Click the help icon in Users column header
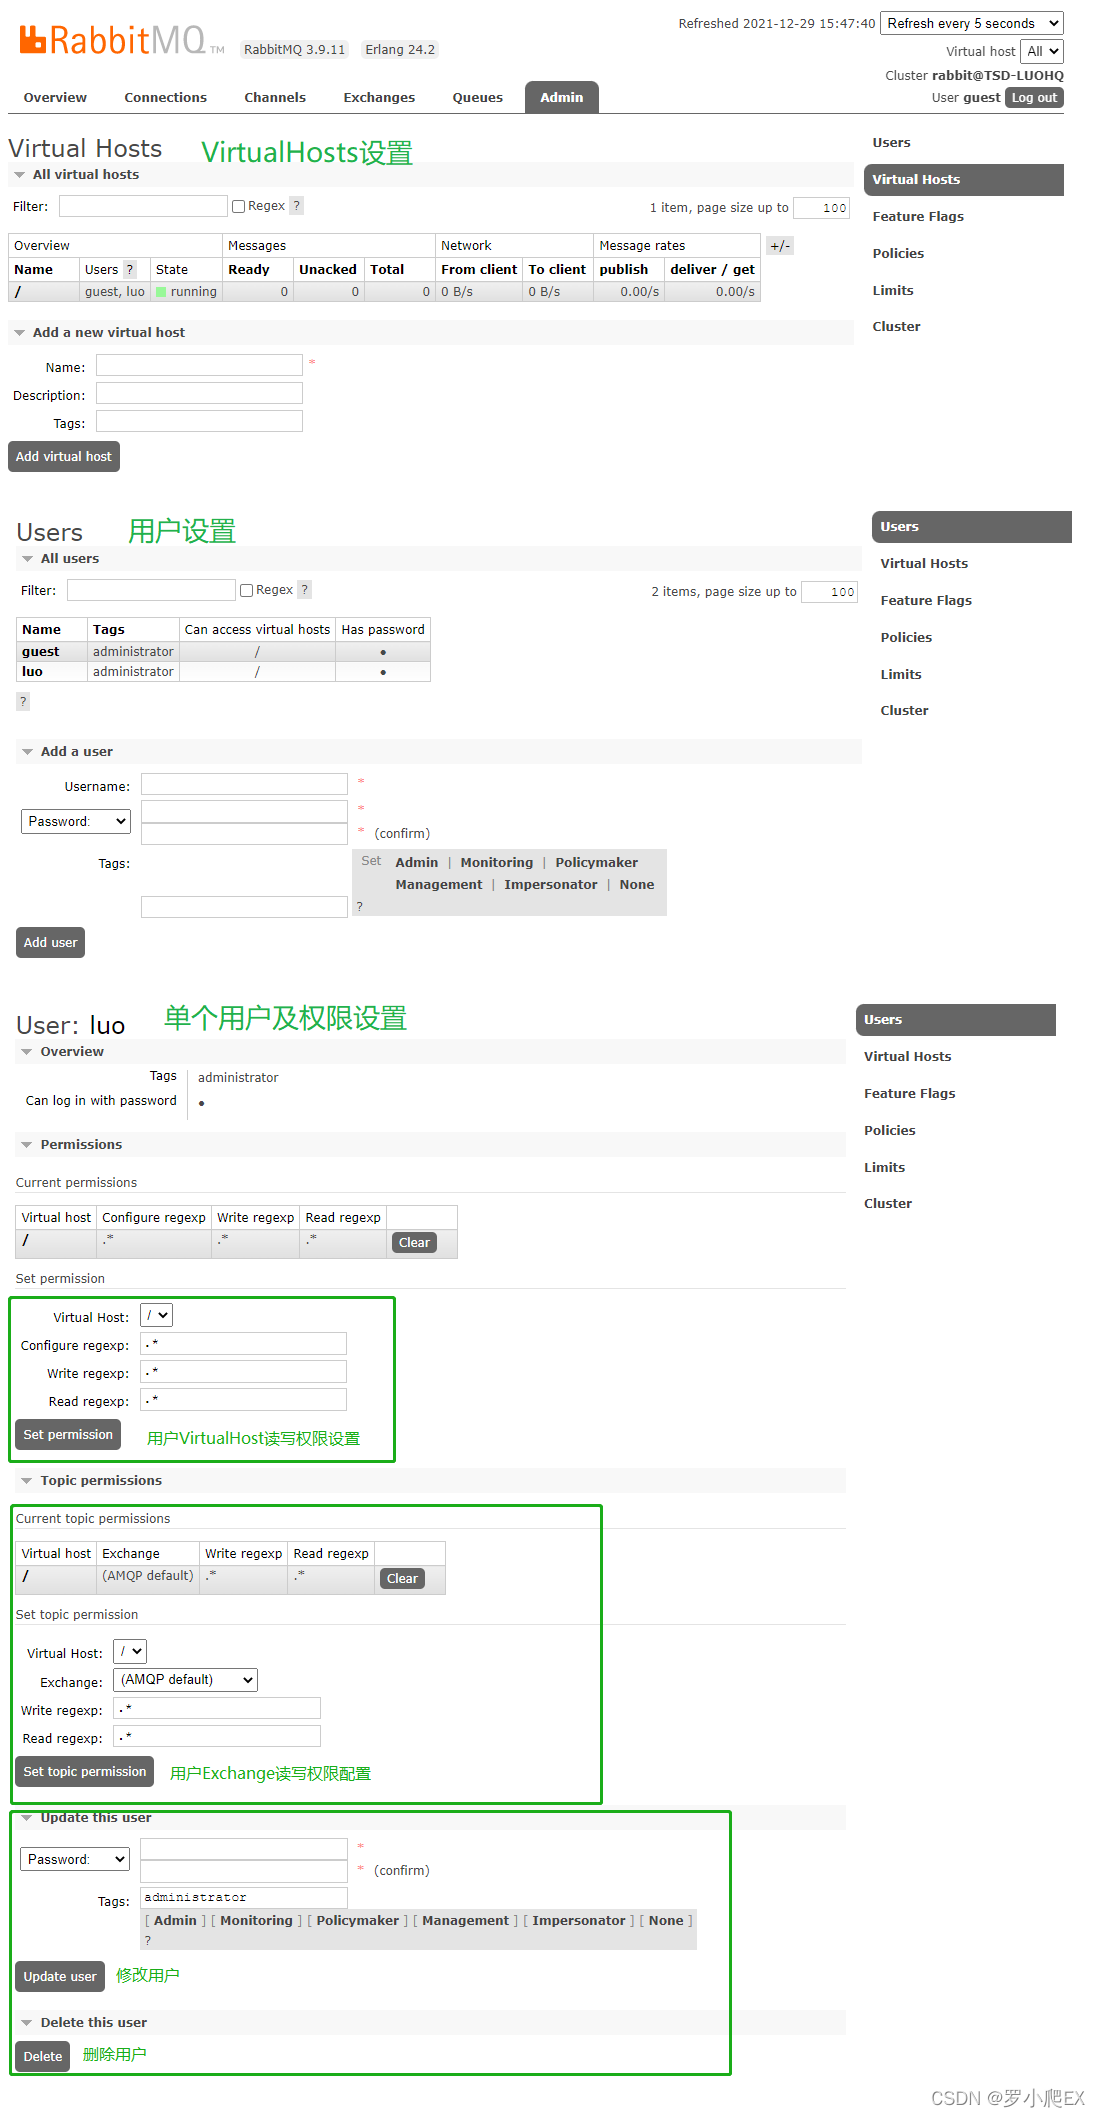This screenshot has width=1100, height=2117. click(129, 270)
